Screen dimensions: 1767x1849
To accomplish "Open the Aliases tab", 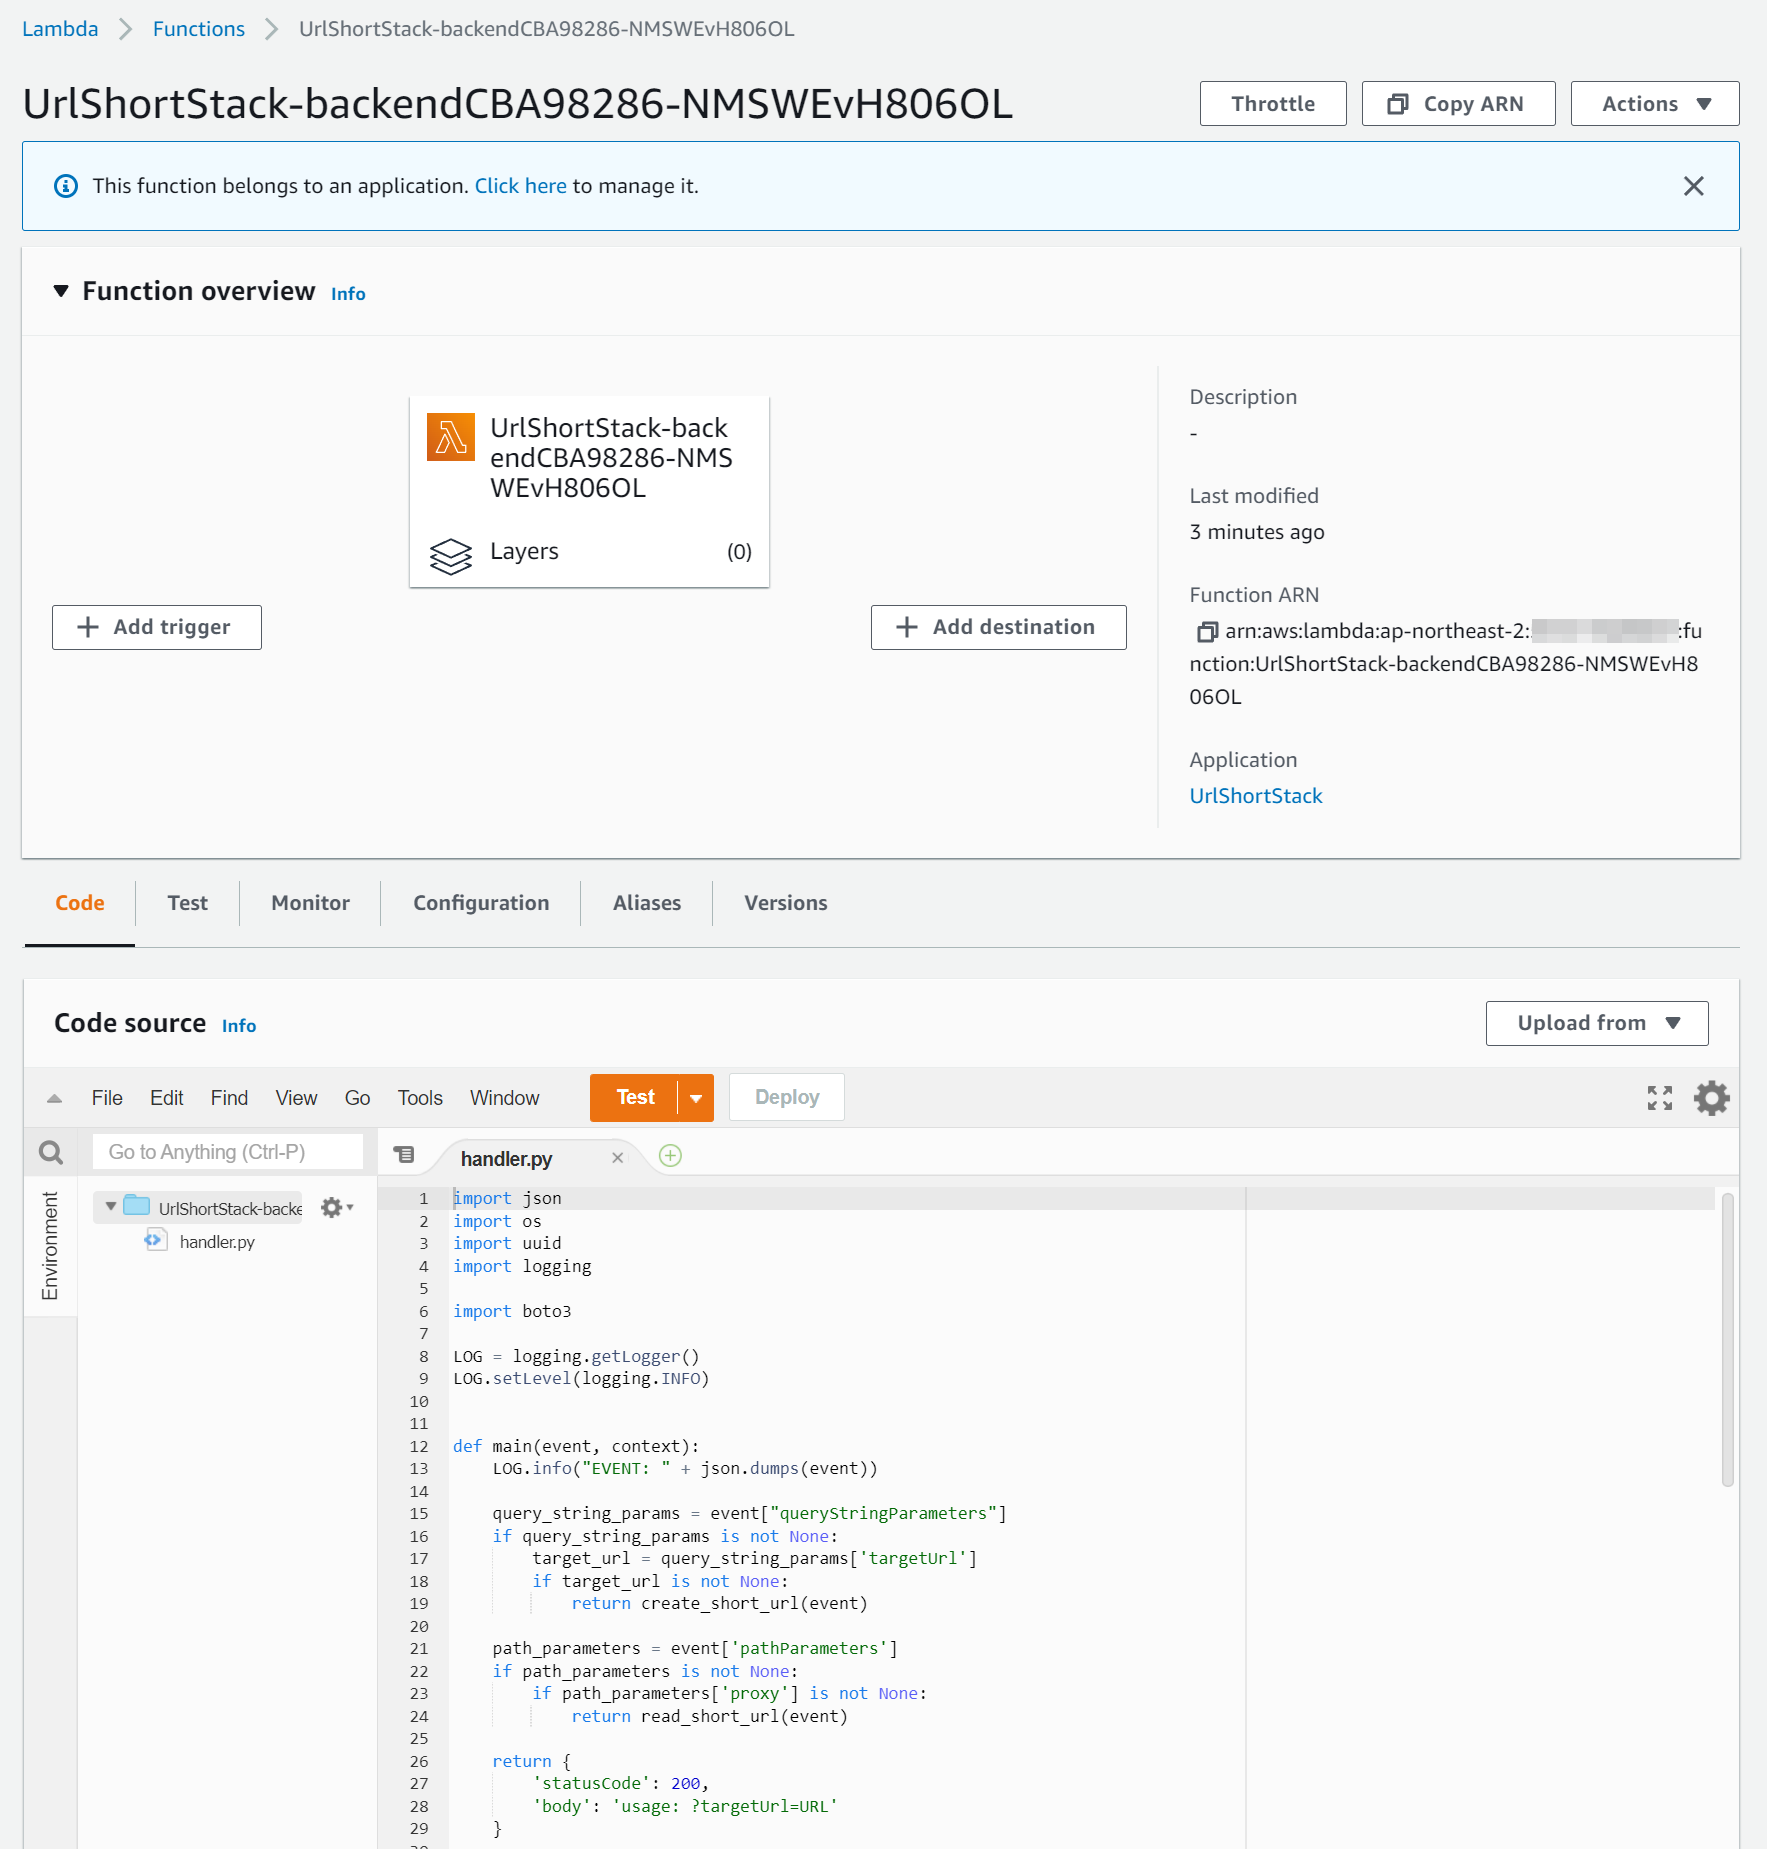I will [x=646, y=903].
